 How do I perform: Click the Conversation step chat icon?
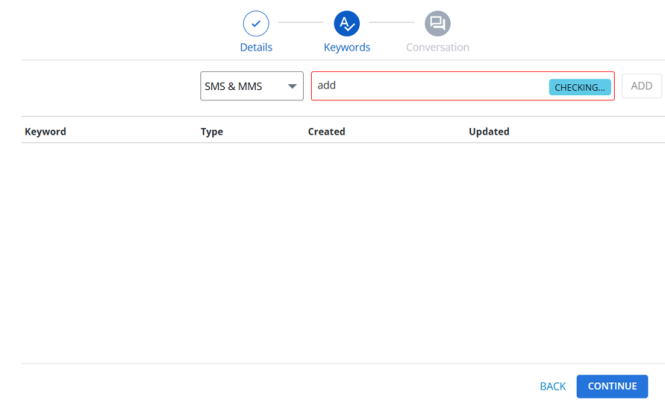click(437, 23)
